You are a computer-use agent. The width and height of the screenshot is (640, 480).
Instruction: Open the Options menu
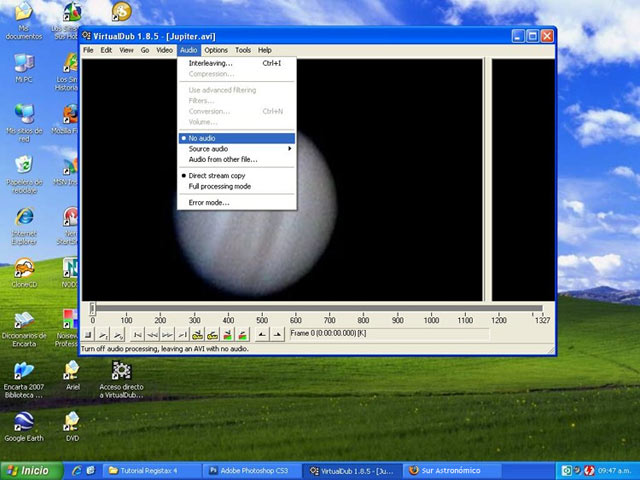[x=216, y=50]
